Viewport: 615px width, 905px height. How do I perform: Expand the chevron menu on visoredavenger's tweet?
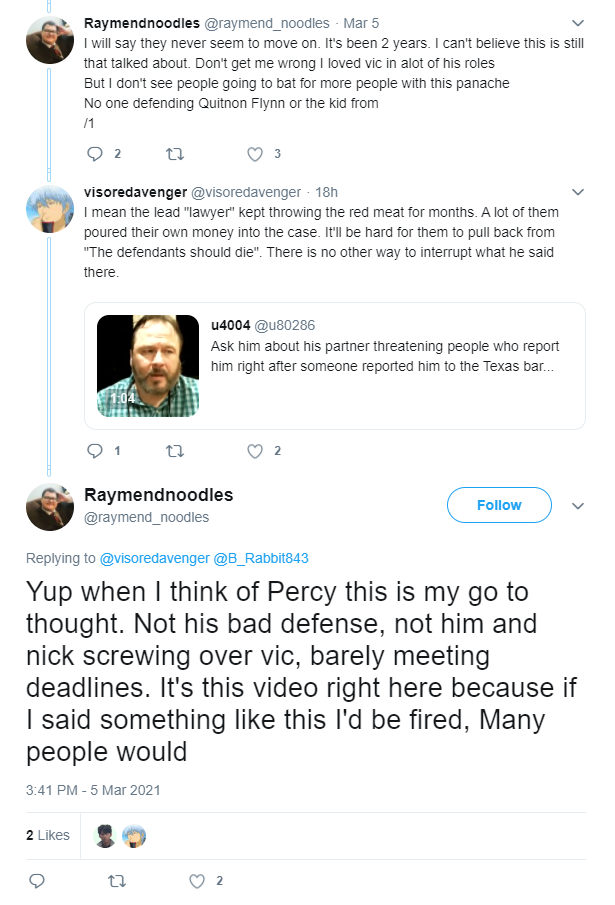pyautogui.click(x=578, y=192)
